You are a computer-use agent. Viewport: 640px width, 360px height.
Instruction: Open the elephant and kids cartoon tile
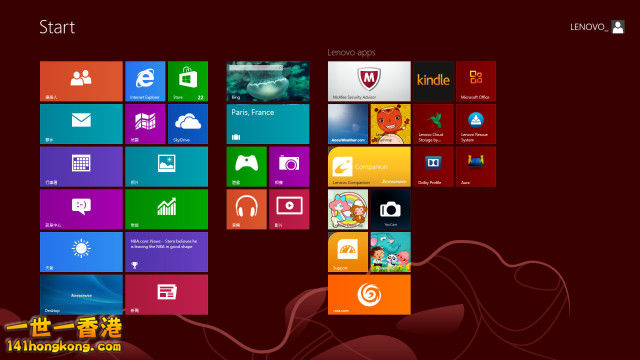click(391, 252)
